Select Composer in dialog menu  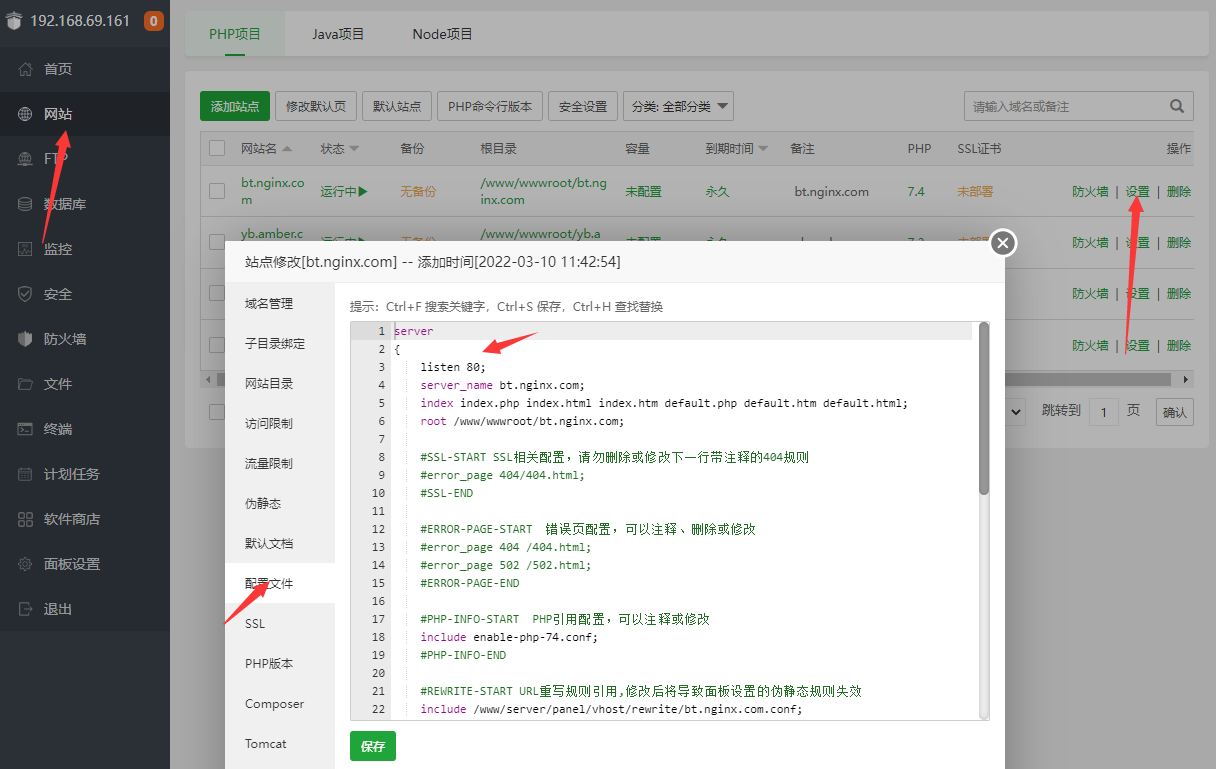[280, 703]
